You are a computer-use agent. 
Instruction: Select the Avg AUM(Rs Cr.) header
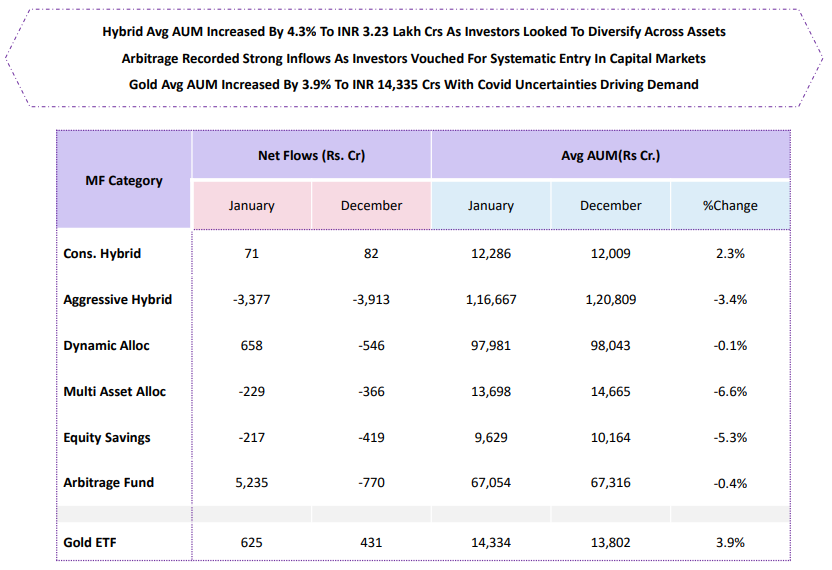point(611,156)
